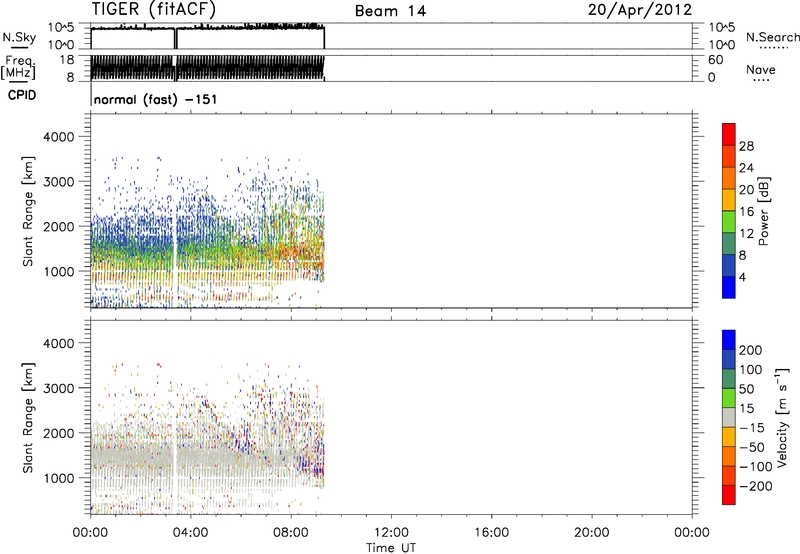Screen dimensions: 800x554
Task: Click the 'Velocity [m s-1]' colorbar label
Action: pos(781,417)
